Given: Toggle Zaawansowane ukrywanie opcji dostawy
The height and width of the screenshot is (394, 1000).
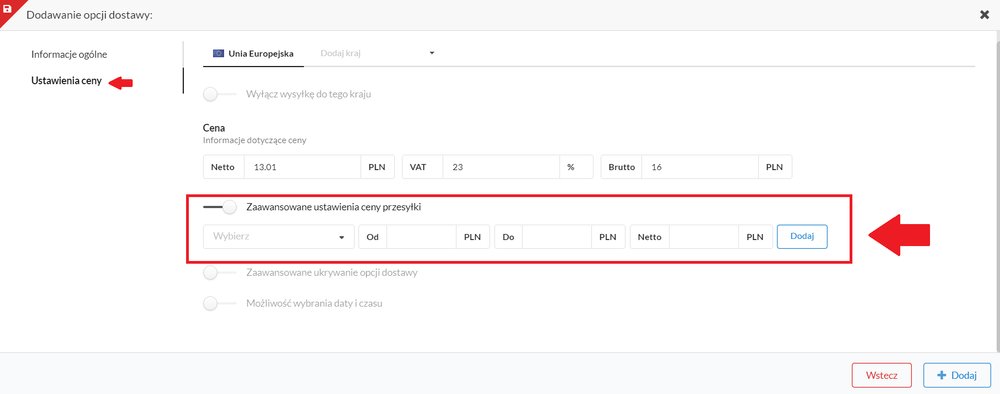Looking at the screenshot, I should (219, 273).
